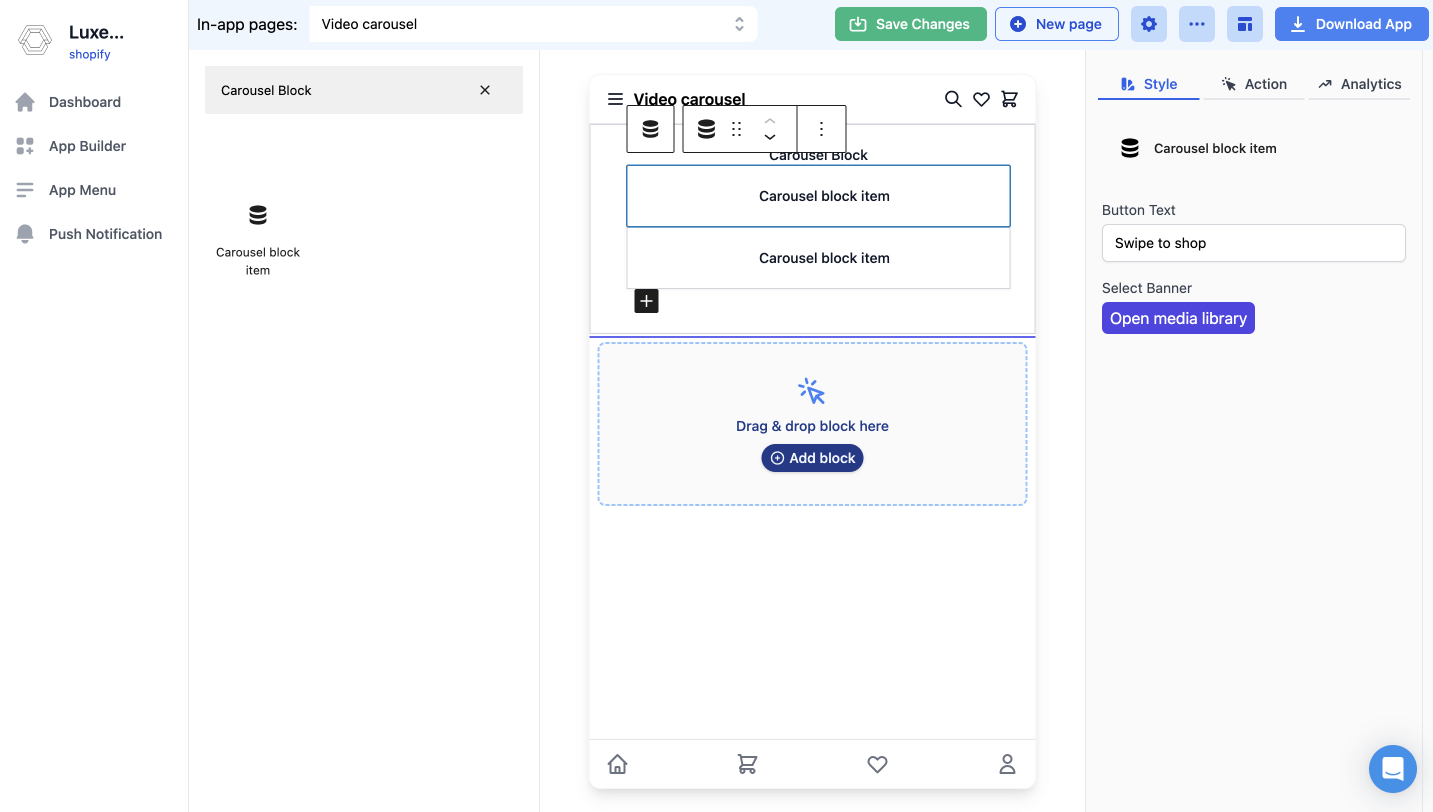The image size is (1433, 812).
Task: Click the drag handle in block toolbar
Action: click(737, 129)
